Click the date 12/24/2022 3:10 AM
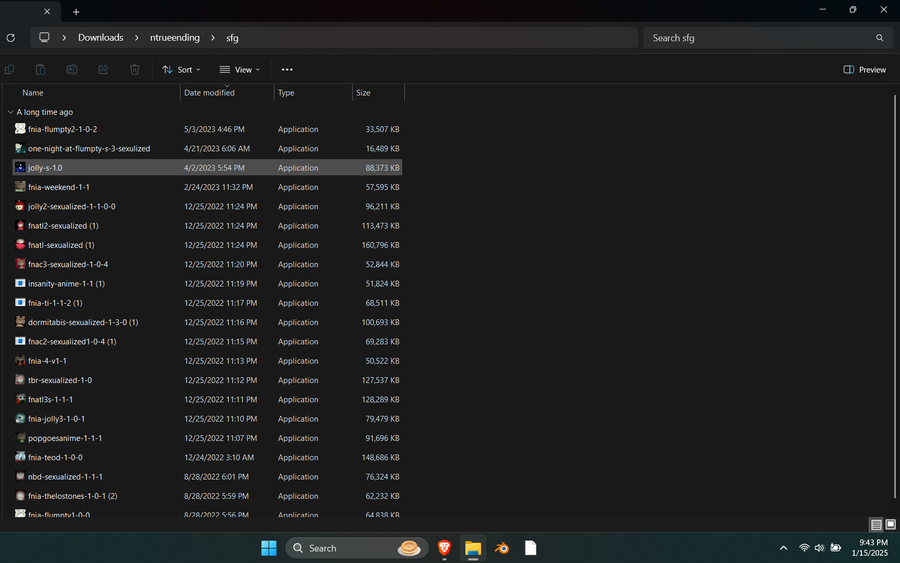 (x=219, y=457)
